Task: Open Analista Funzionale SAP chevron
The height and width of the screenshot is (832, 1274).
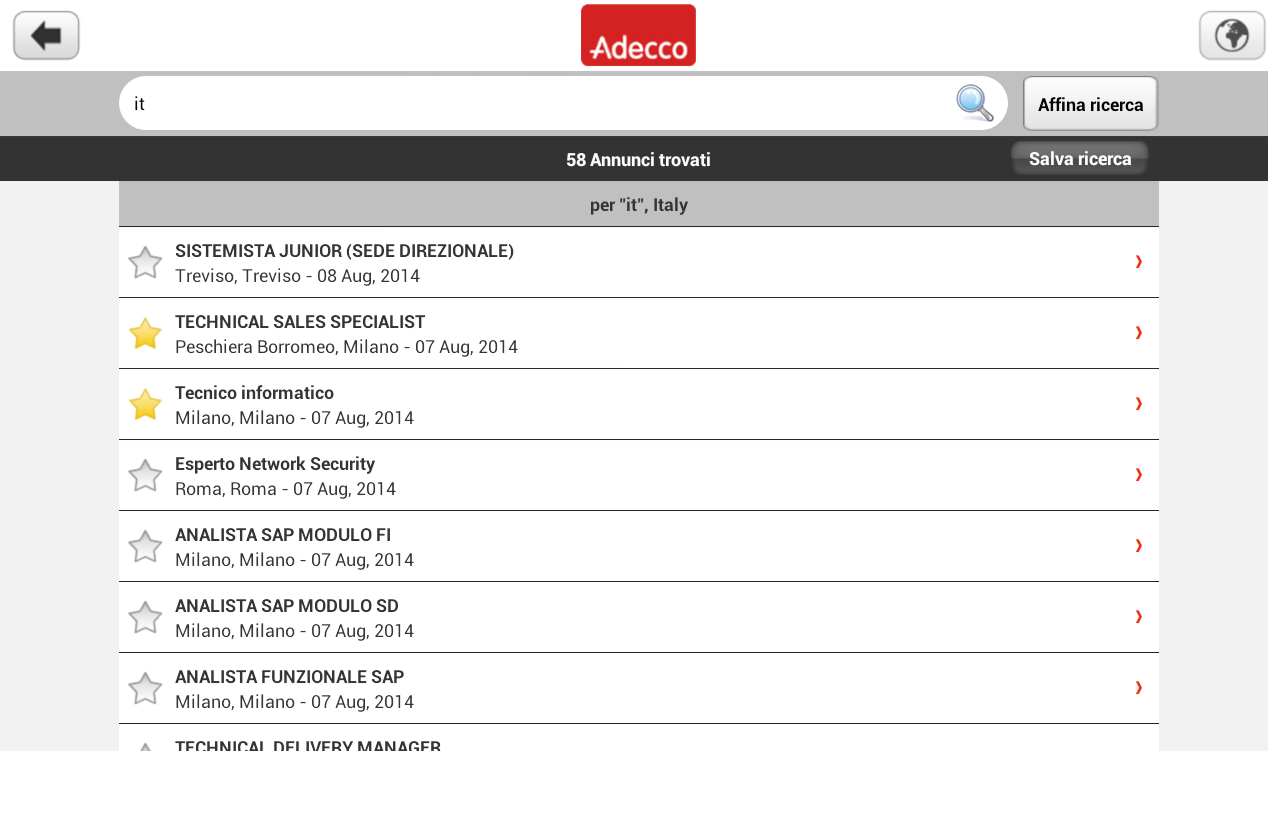Action: click(x=1138, y=688)
